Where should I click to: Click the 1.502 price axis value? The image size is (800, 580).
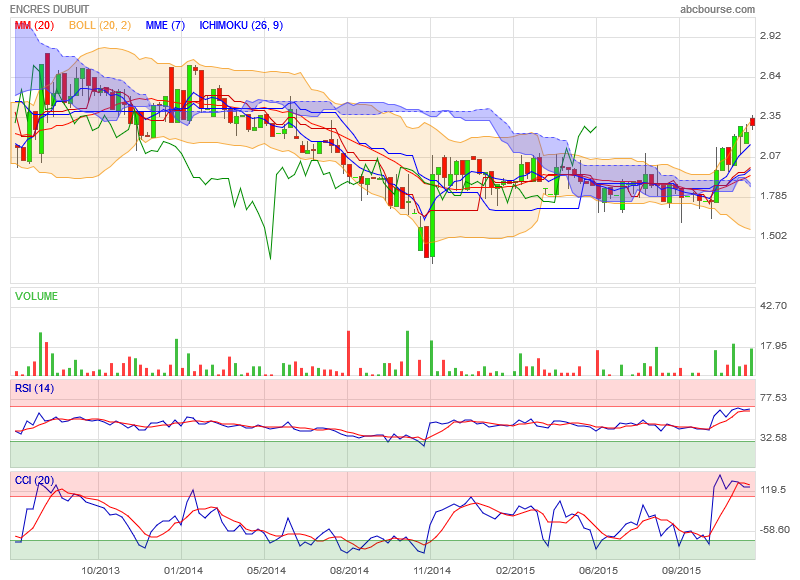tap(773, 236)
